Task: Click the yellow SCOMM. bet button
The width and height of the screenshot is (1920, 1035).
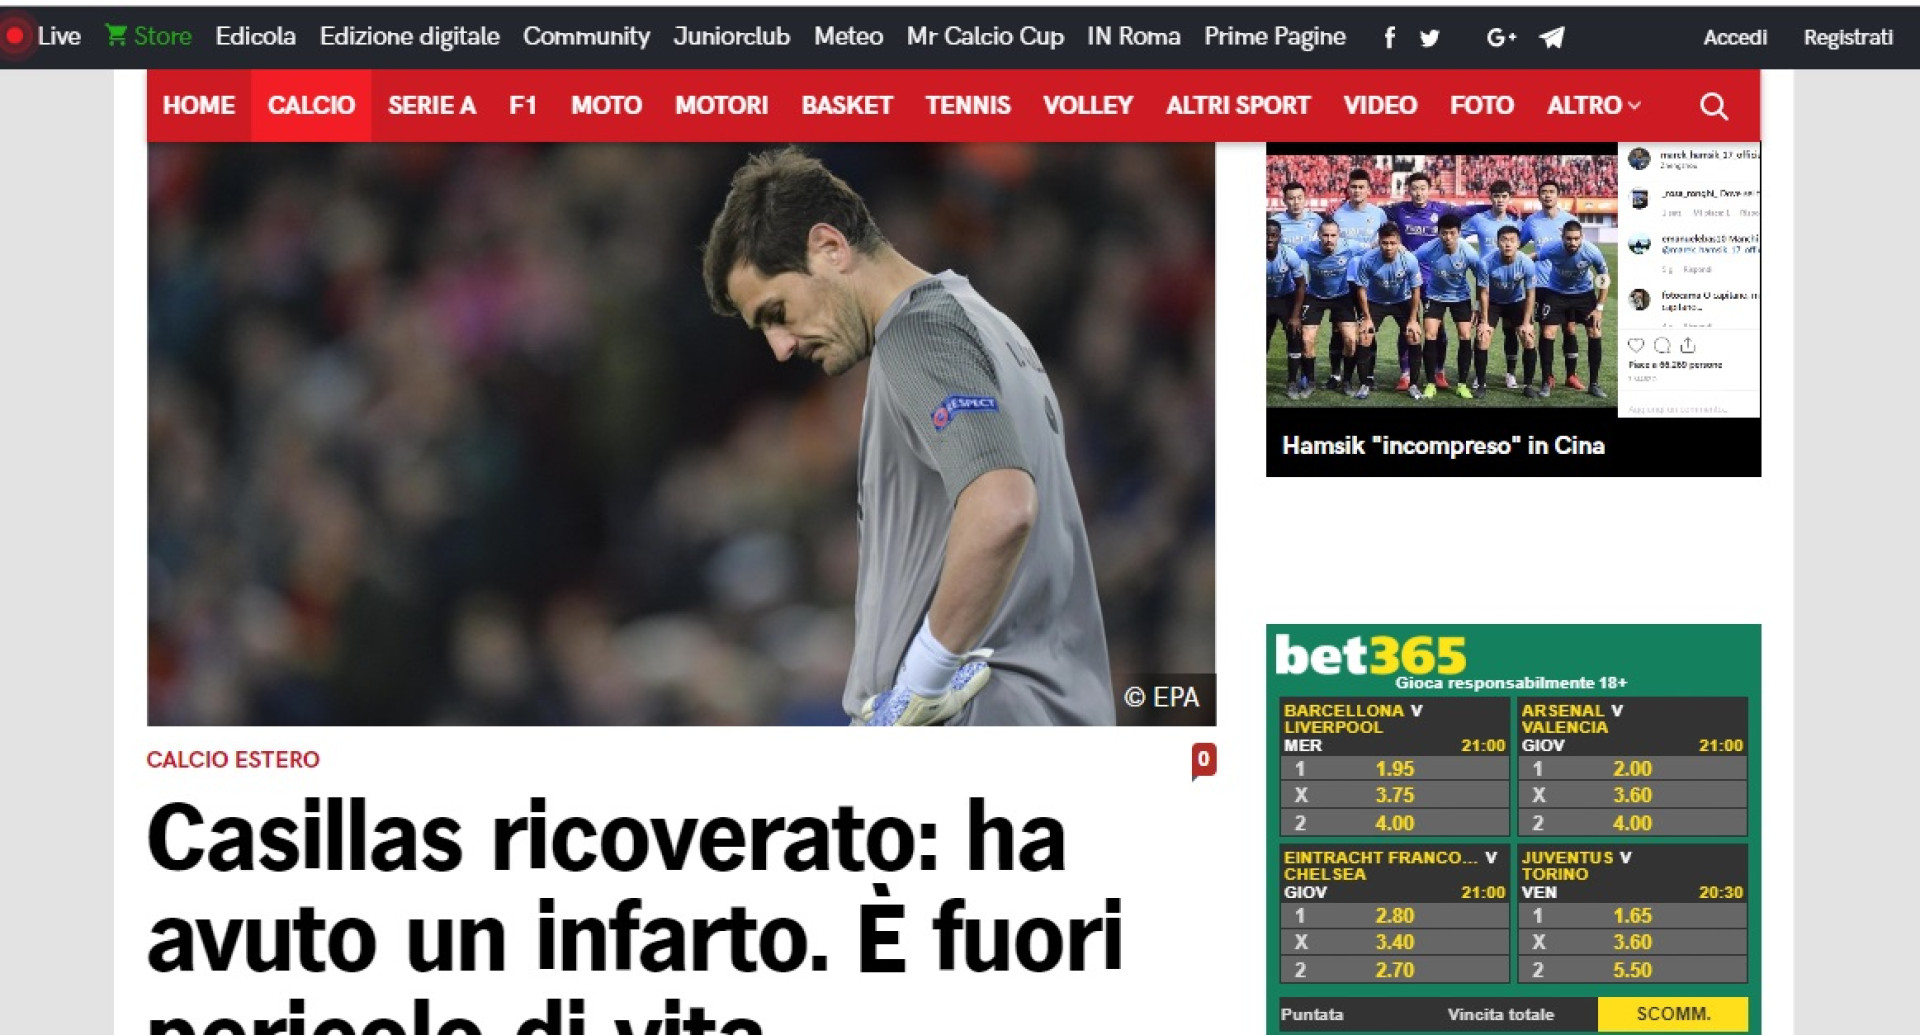Action: (x=1672, y=1014)
